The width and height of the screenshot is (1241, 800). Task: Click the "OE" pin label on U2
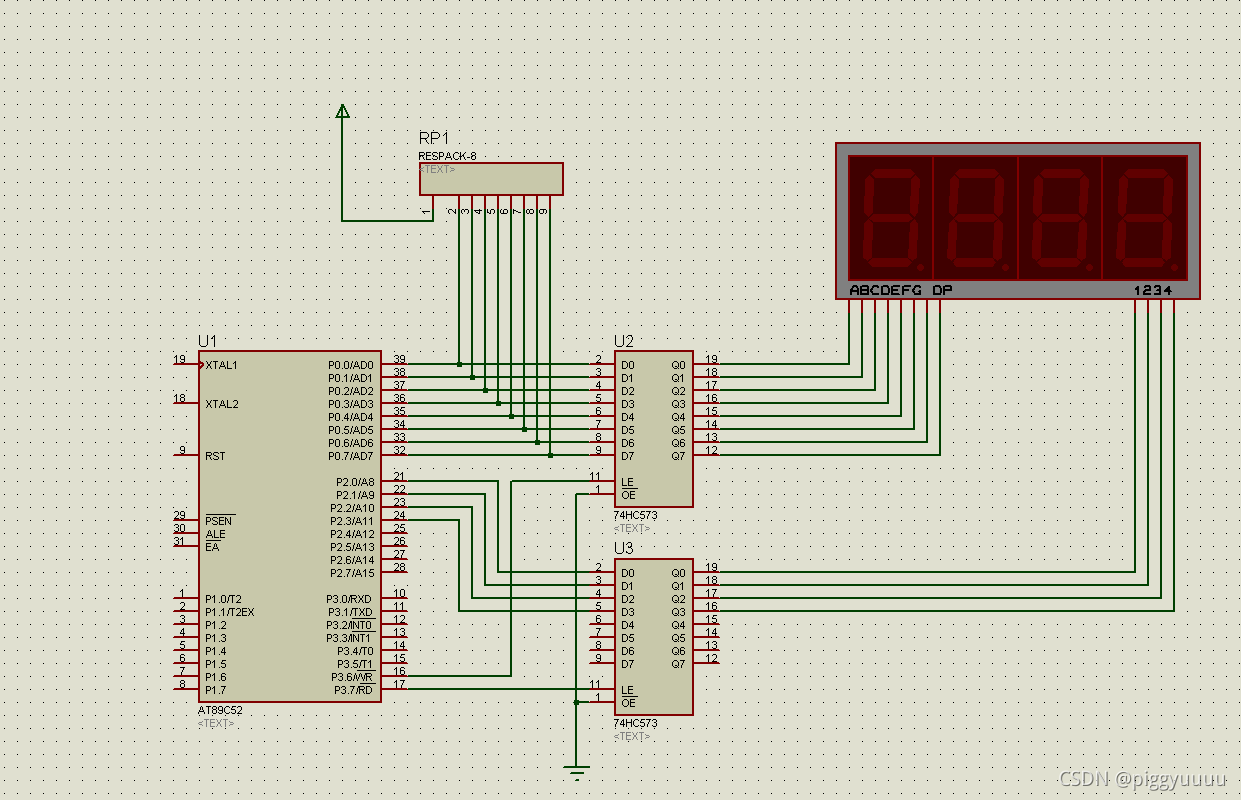628,495
